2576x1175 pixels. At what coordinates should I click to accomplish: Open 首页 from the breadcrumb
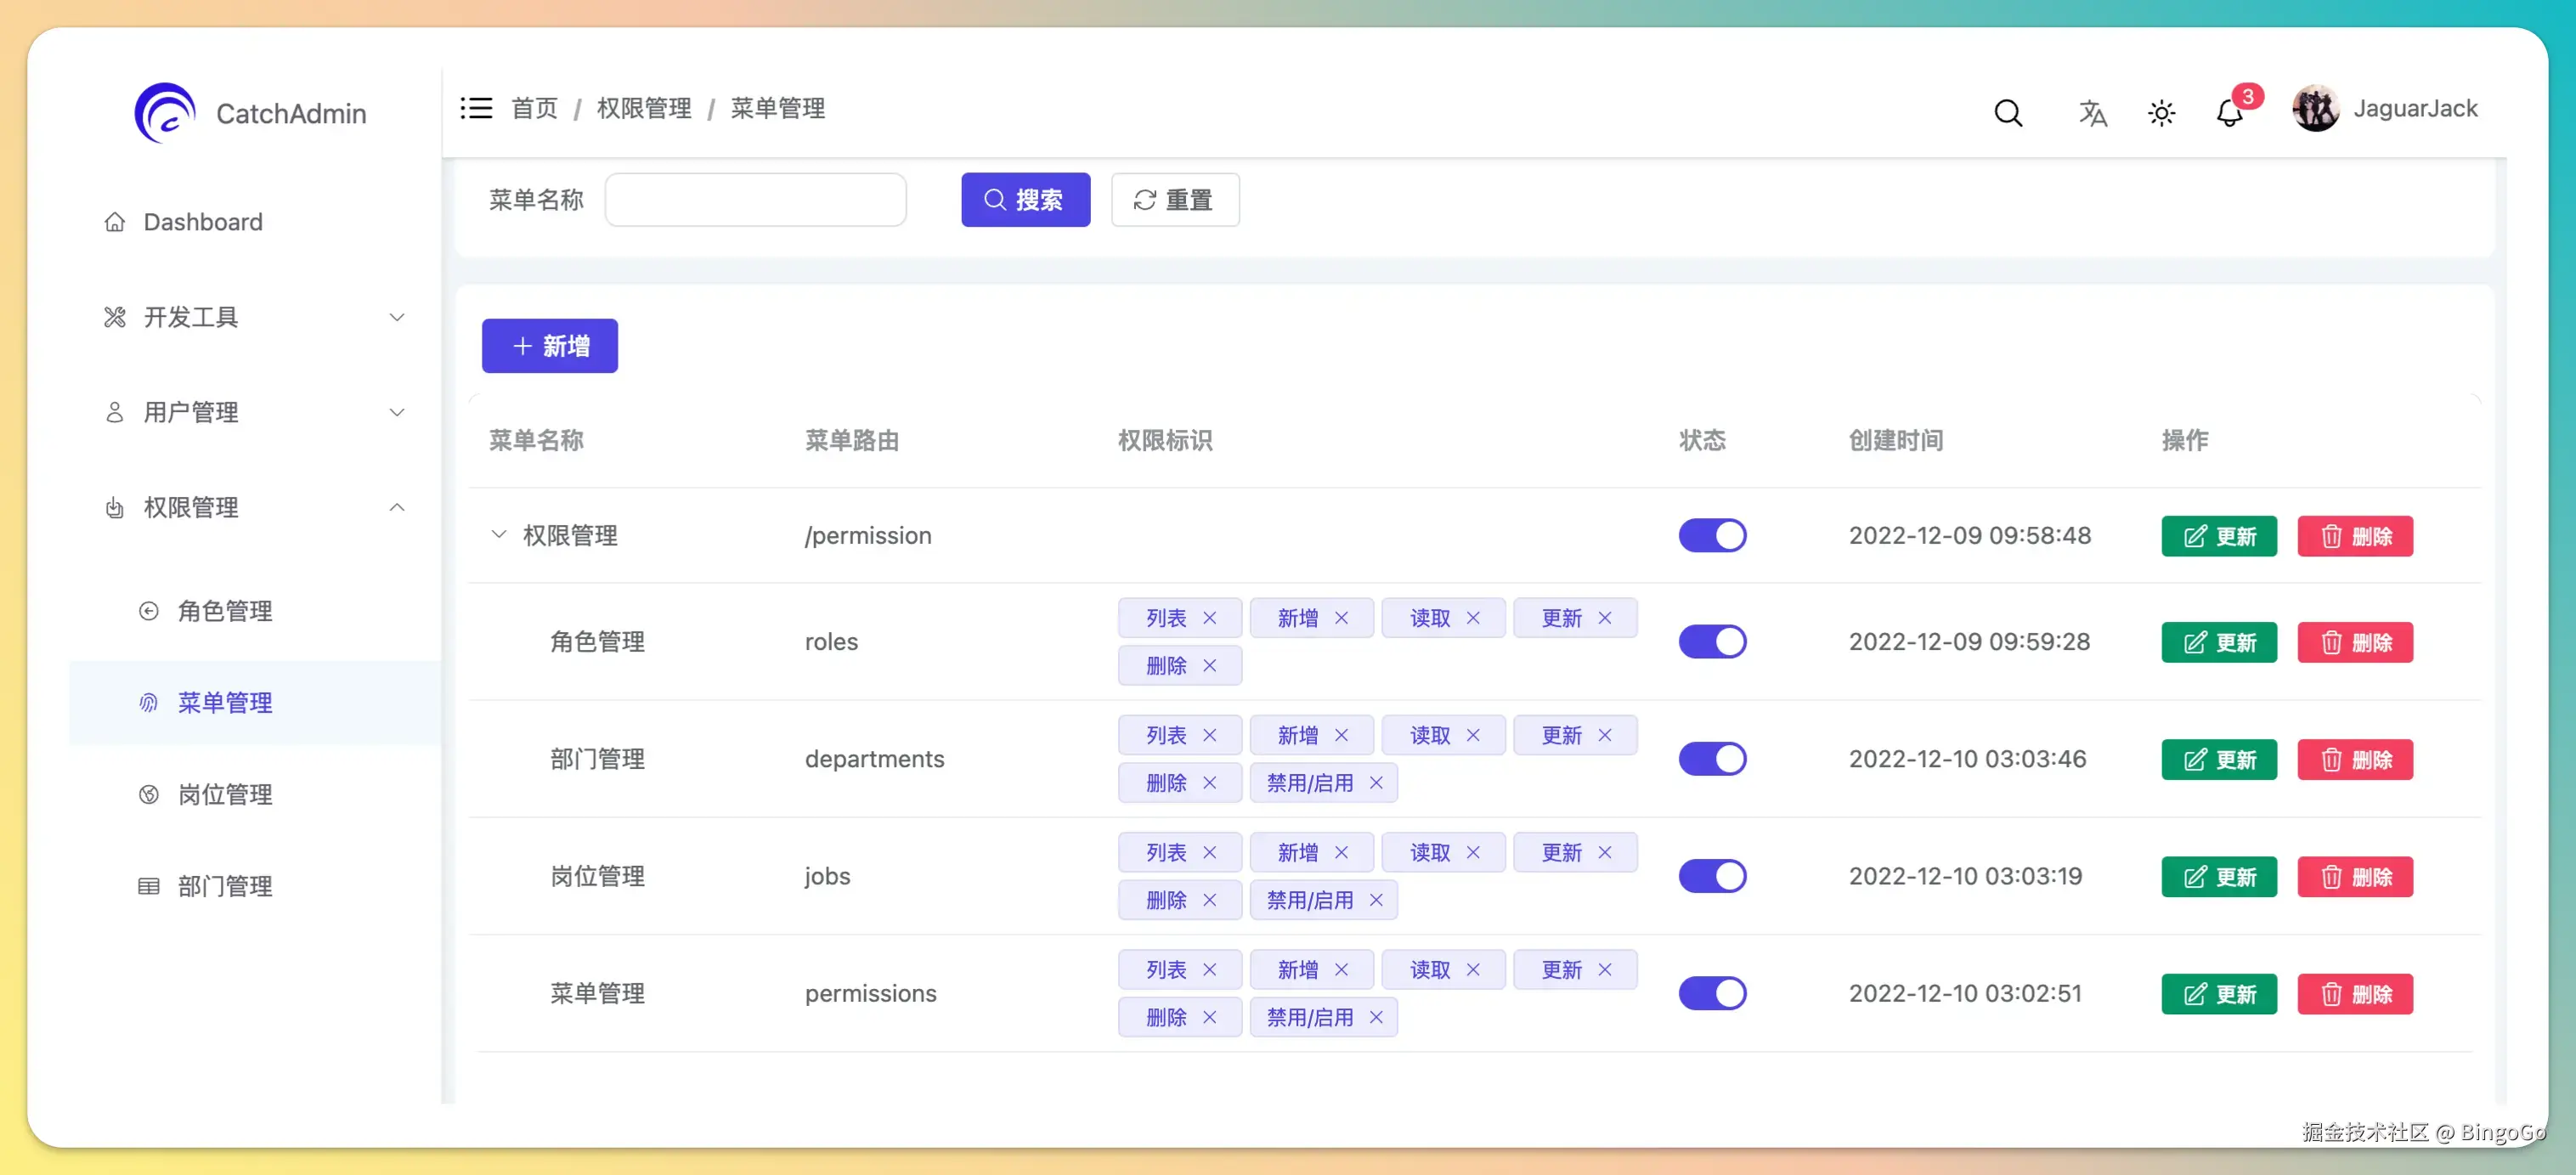(x=534, y=108)
